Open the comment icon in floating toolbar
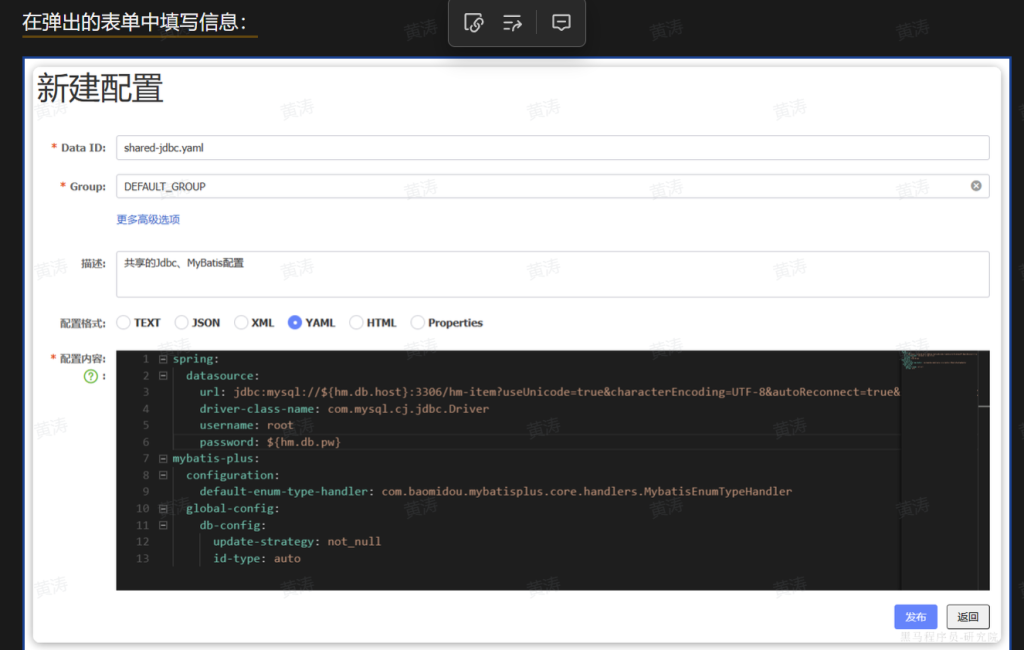This screenshot has width=1024, height=650. [x=561, y=23]
